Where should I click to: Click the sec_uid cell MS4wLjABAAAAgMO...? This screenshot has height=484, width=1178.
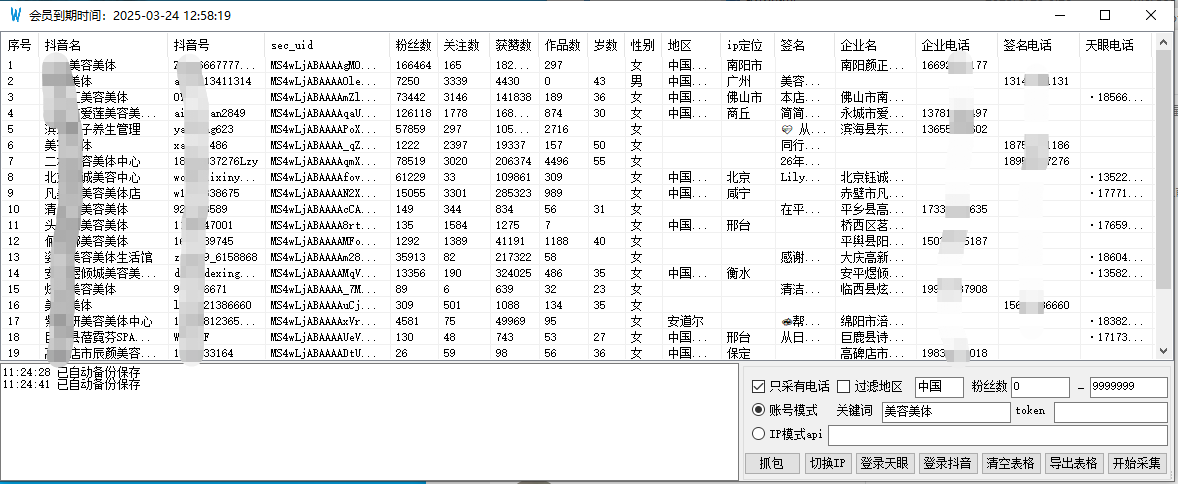coord(328,65)
